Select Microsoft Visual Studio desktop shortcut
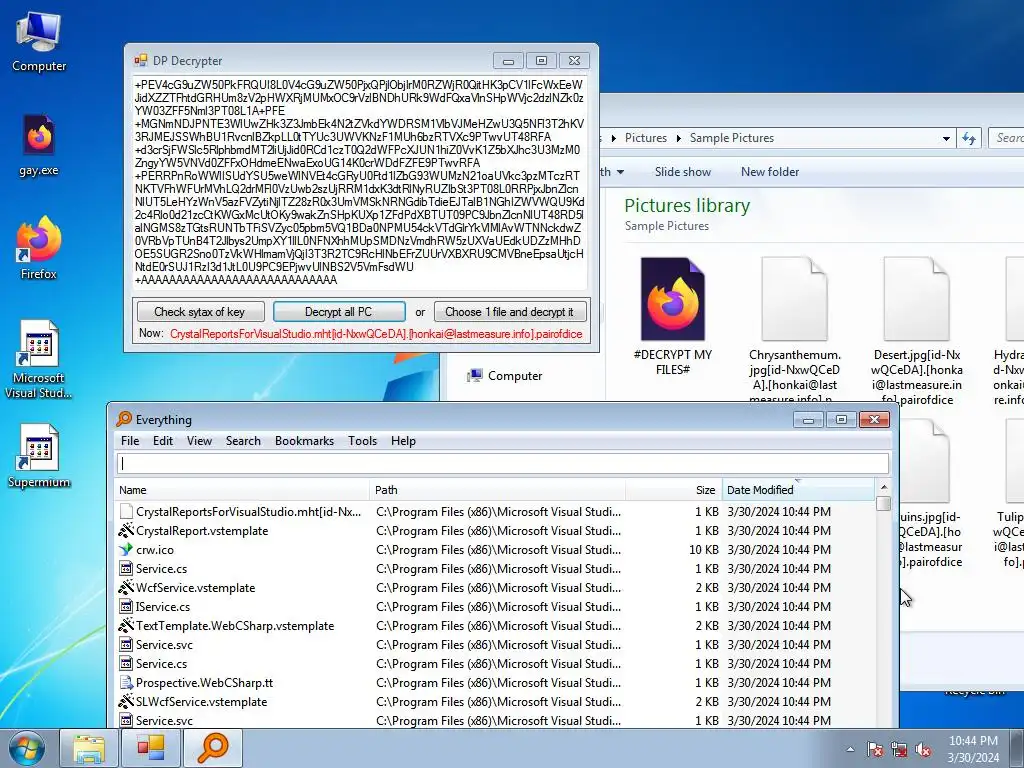1024x768 pixels. pyautogui.click(x=39, y=359)
